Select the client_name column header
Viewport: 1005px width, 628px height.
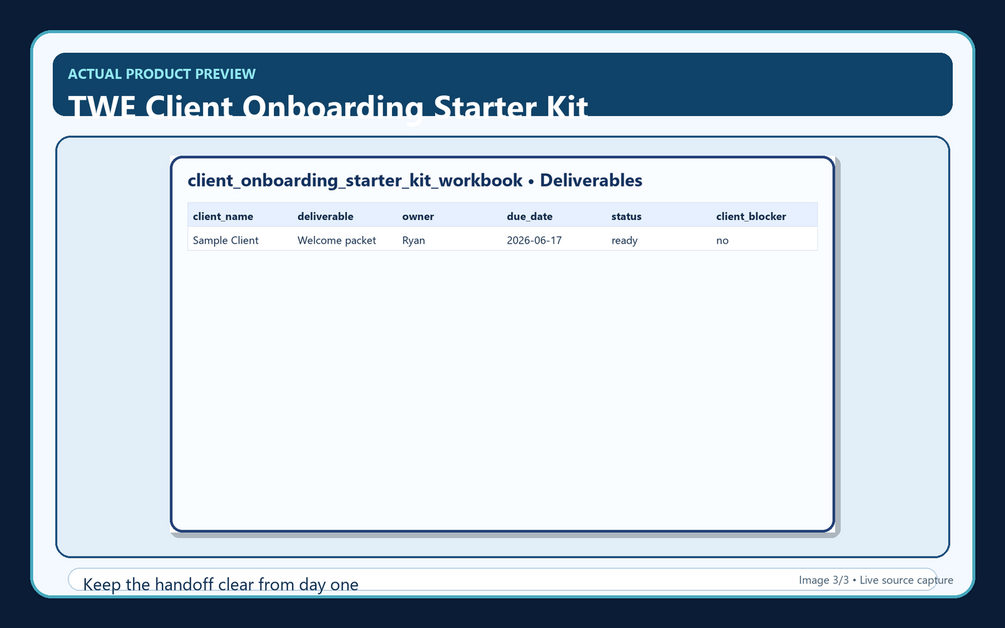223,217
